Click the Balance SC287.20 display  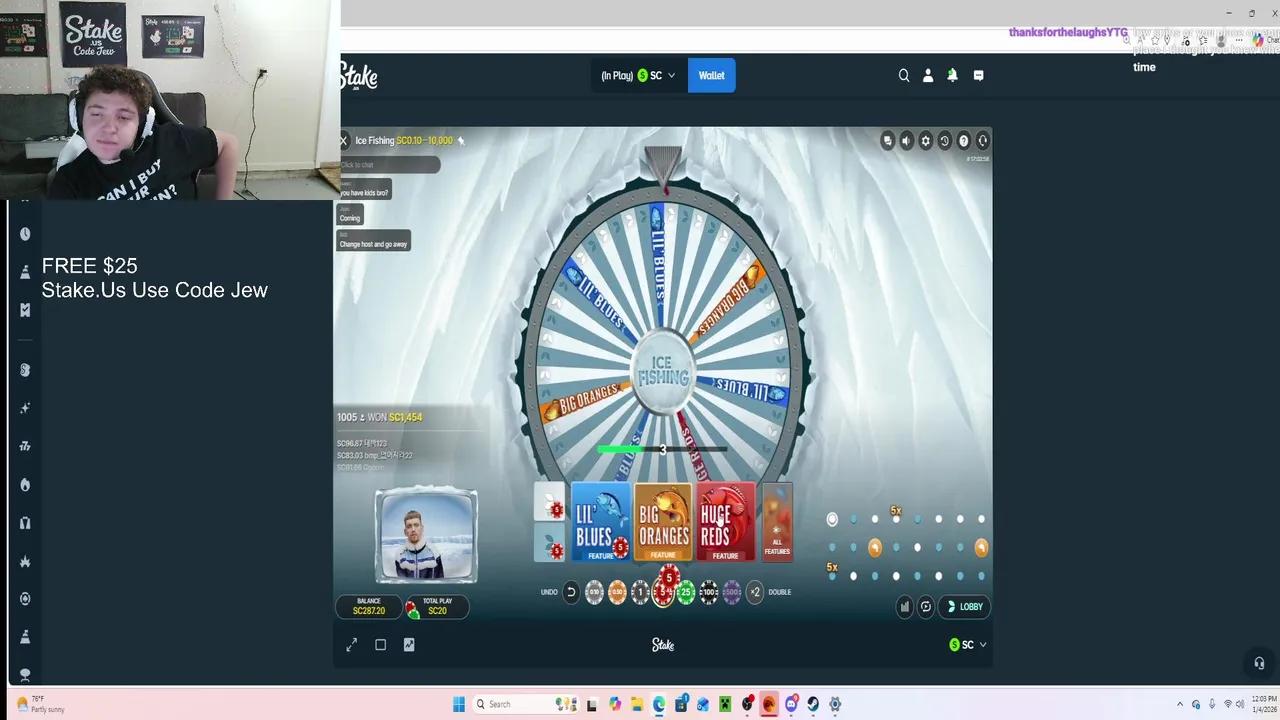point(369,607)
